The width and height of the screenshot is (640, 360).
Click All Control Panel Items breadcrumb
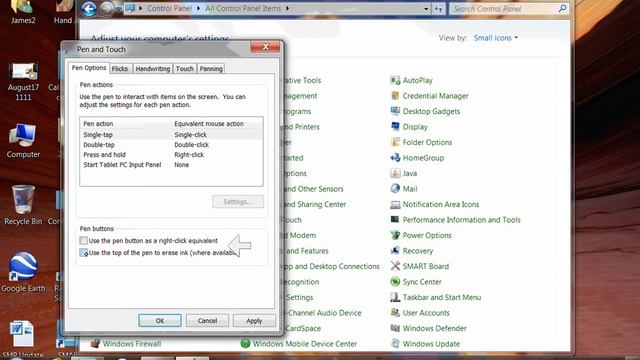[243, 9]
